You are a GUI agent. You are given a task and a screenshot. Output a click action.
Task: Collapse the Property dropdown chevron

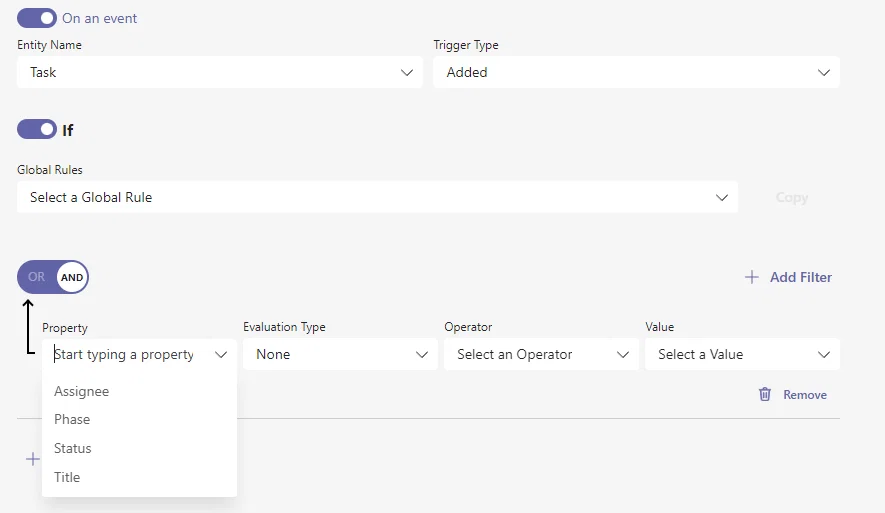(x=221, y=354)
